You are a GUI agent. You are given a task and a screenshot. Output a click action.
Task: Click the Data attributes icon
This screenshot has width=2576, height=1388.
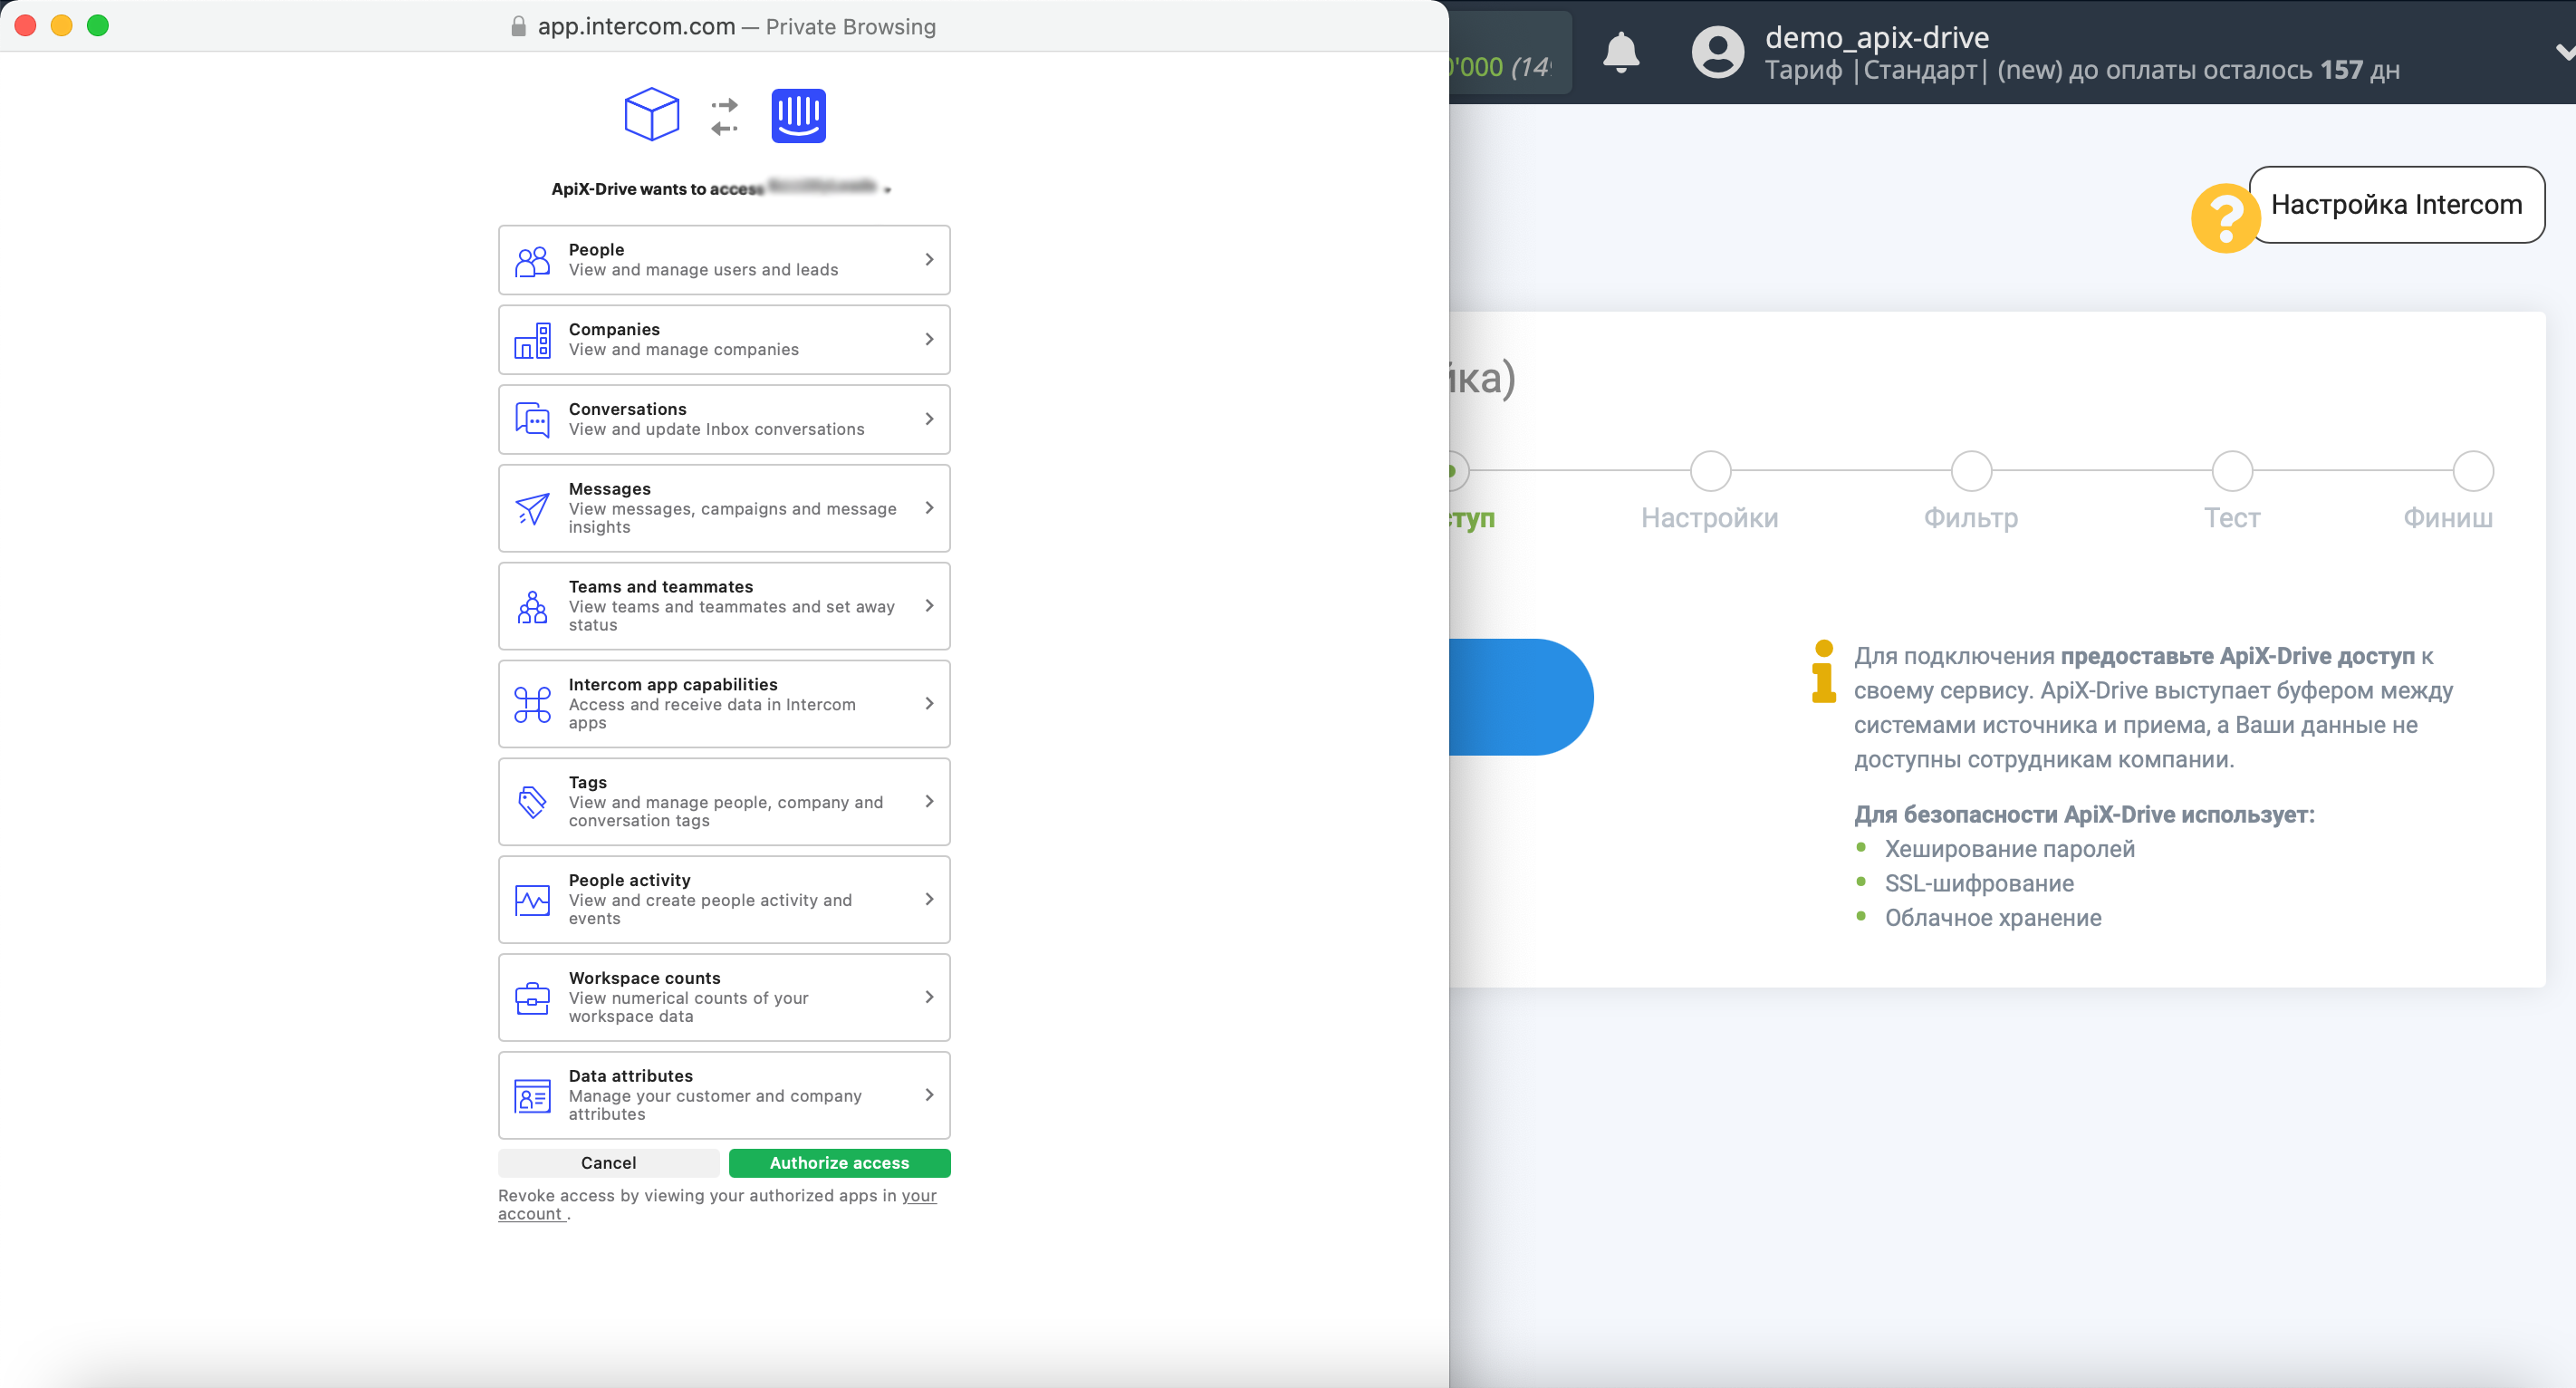click(x=533, y=1093)
